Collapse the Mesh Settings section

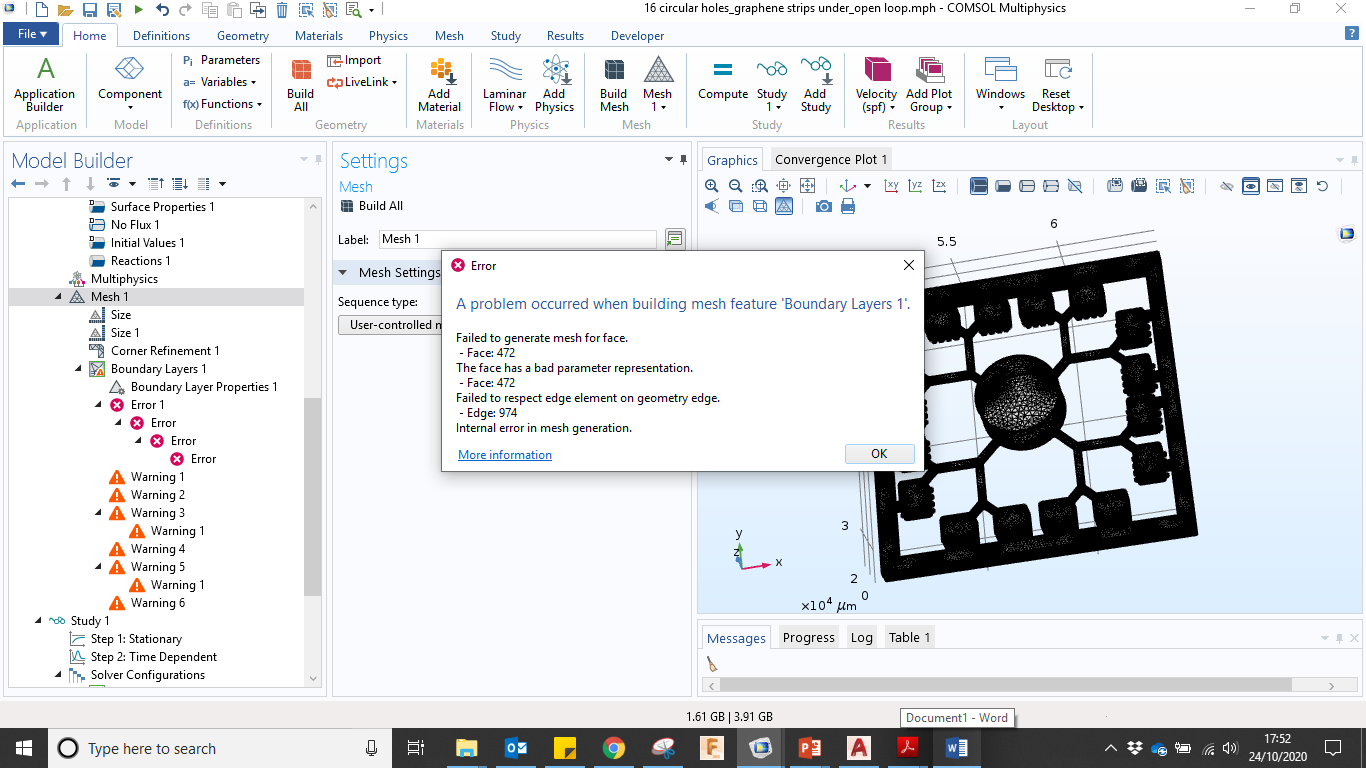[x=343, y=273]
